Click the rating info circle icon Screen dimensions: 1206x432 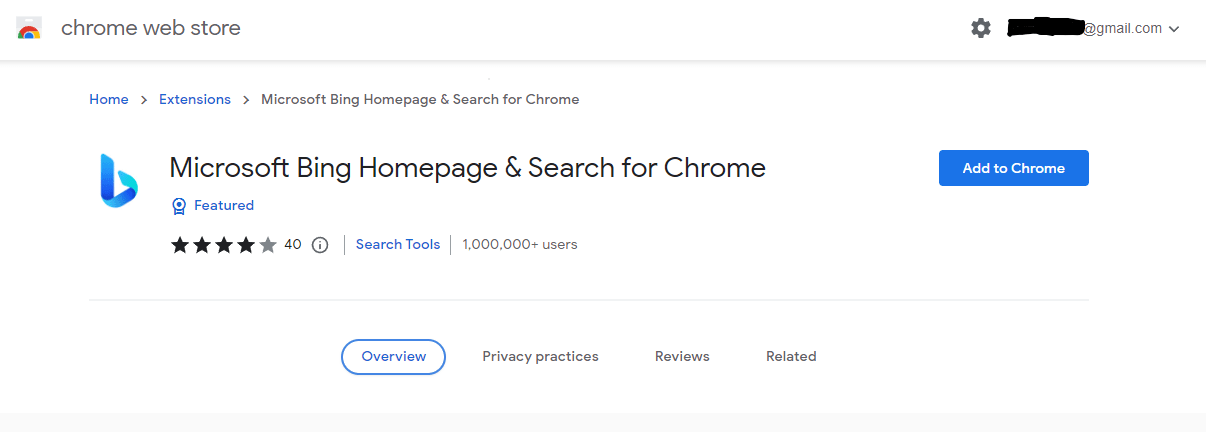point(320,245)
